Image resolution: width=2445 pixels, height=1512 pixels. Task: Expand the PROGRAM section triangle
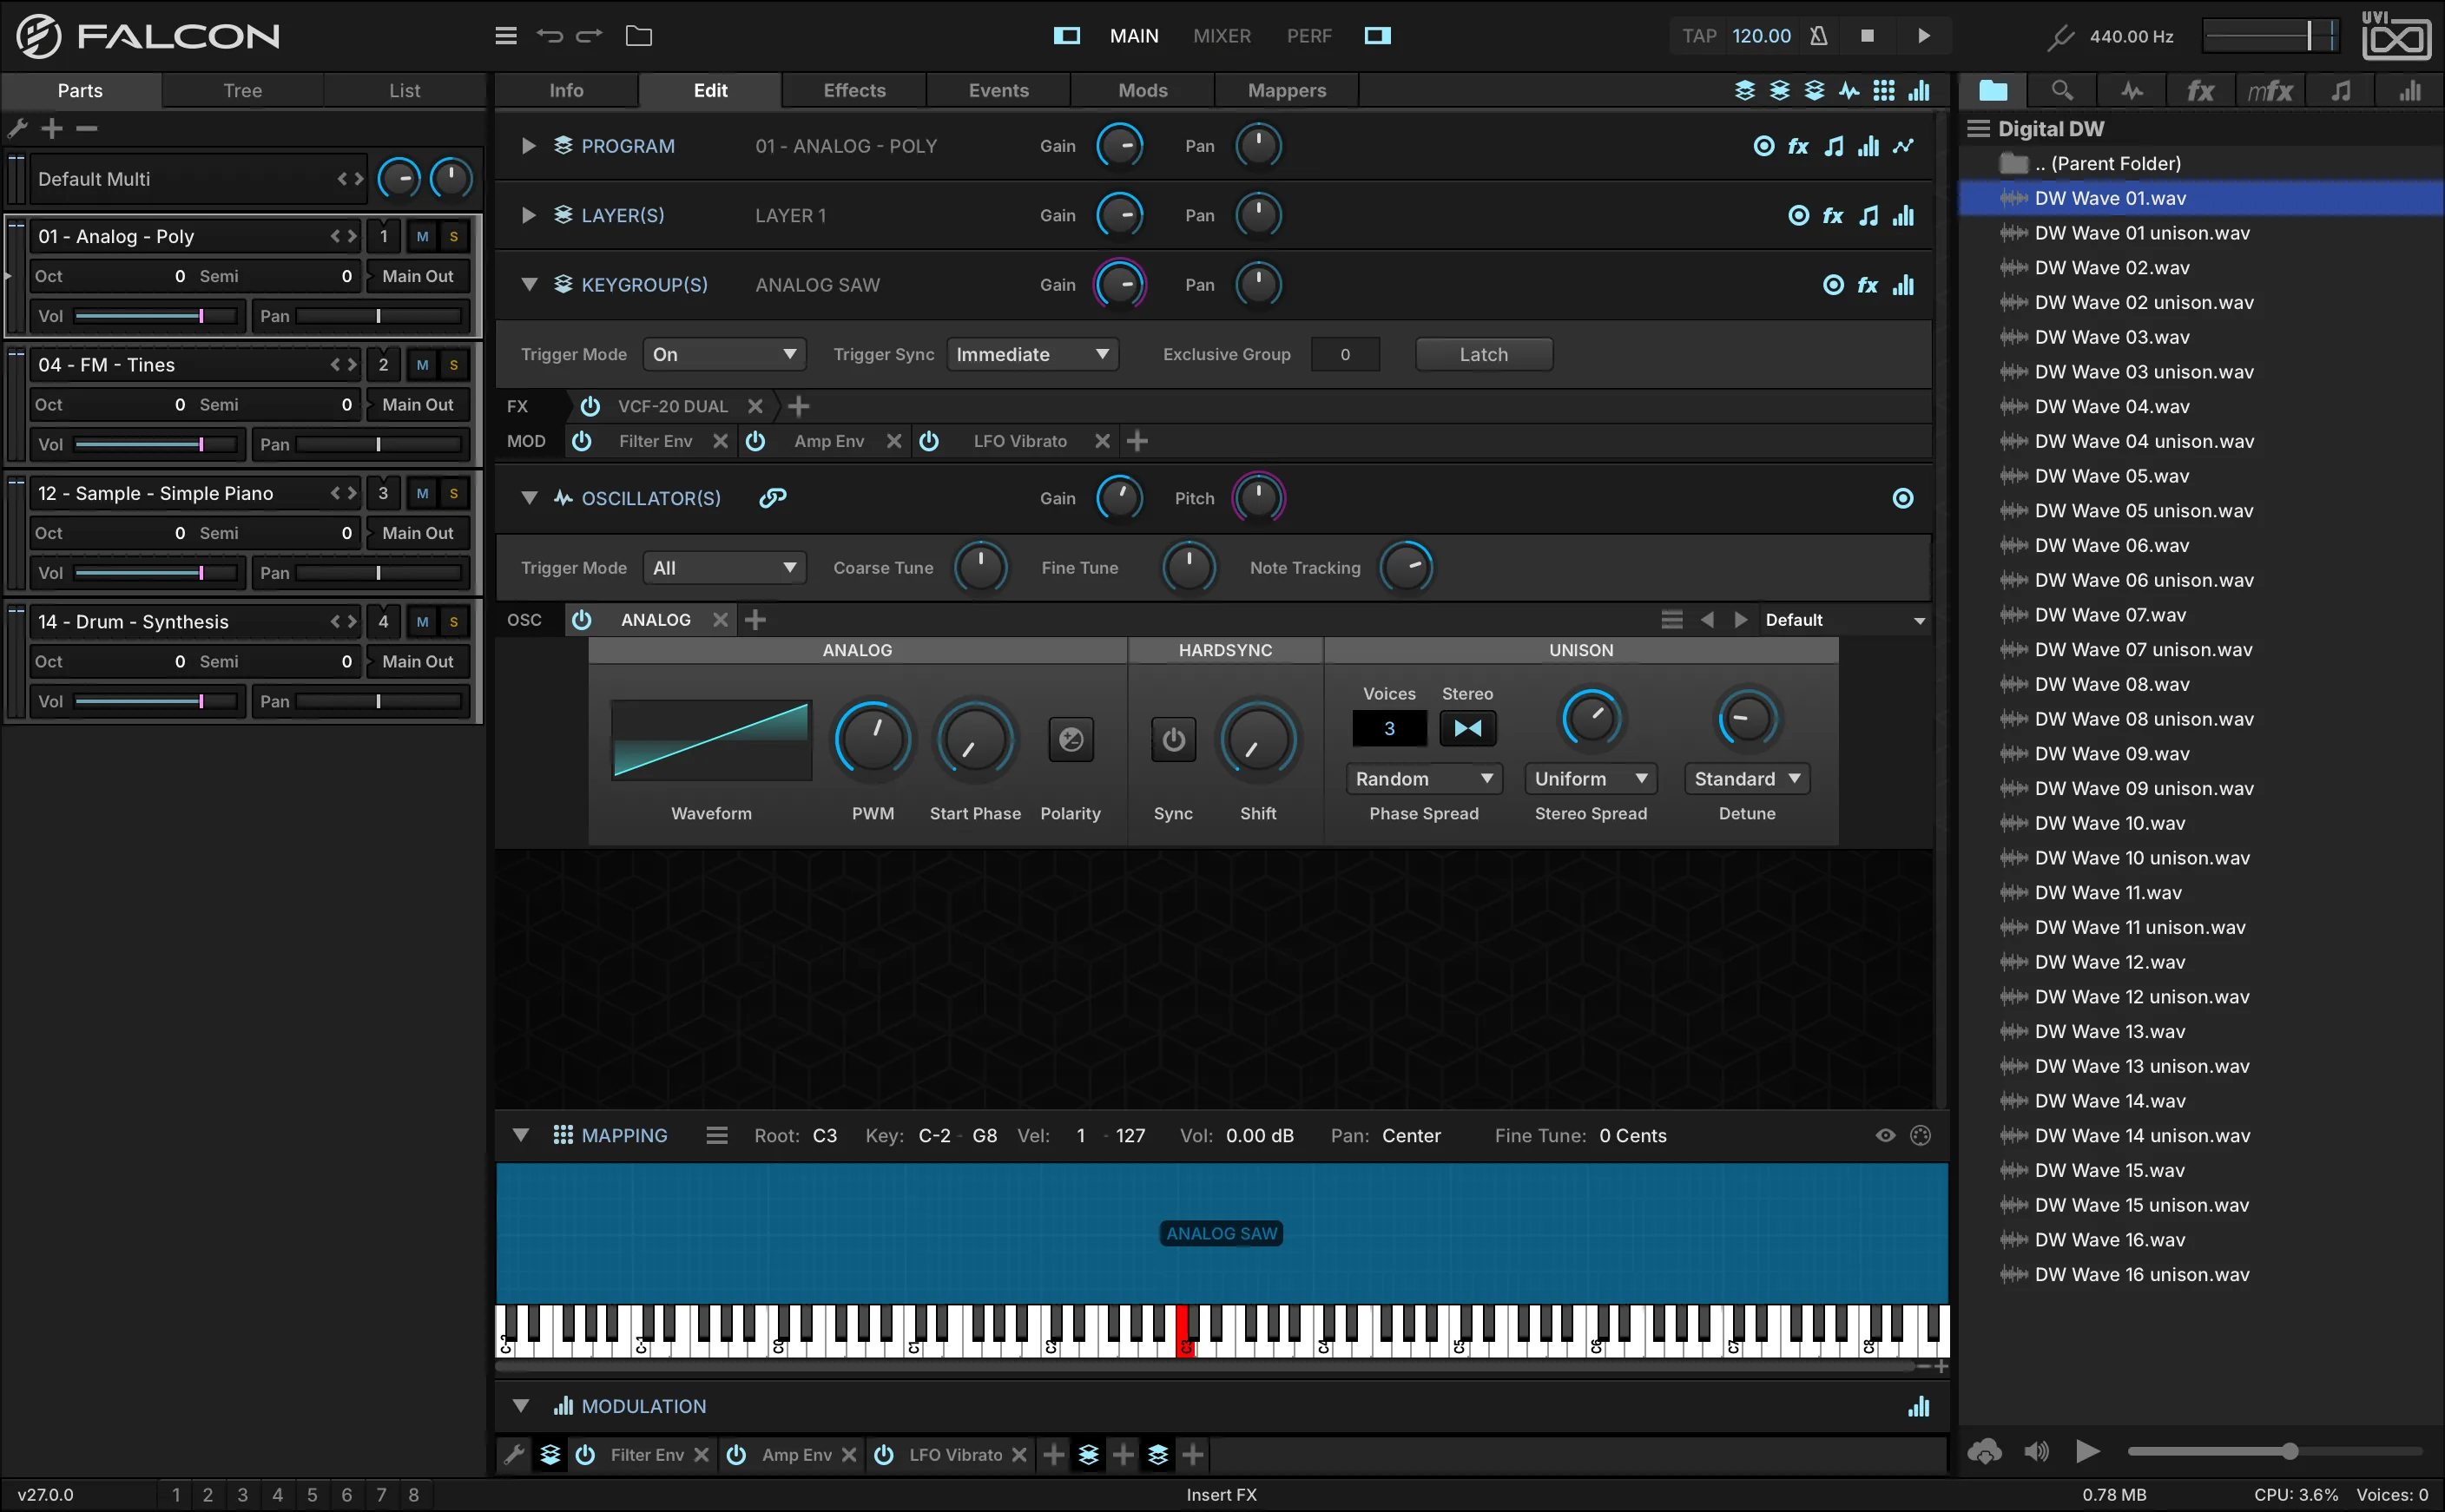click(529, 146)
